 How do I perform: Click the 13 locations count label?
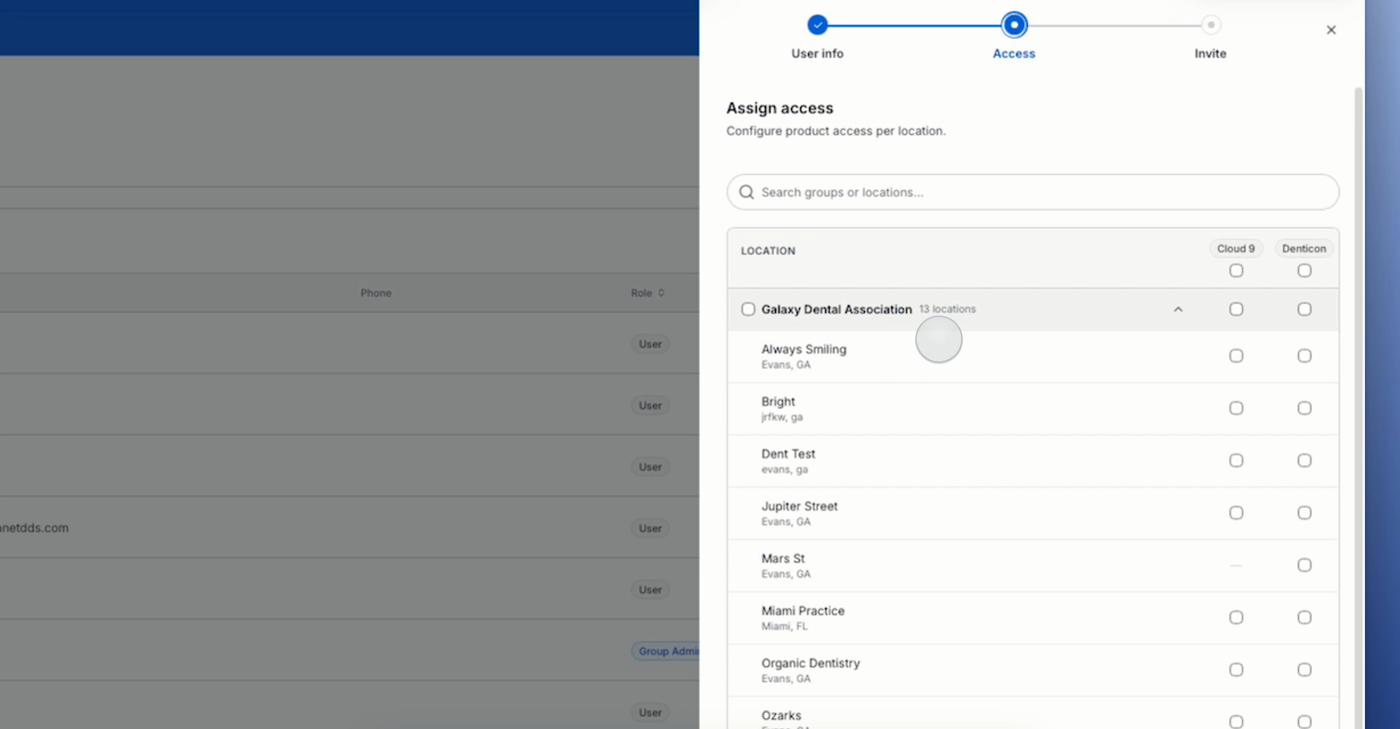click(947, 309)
